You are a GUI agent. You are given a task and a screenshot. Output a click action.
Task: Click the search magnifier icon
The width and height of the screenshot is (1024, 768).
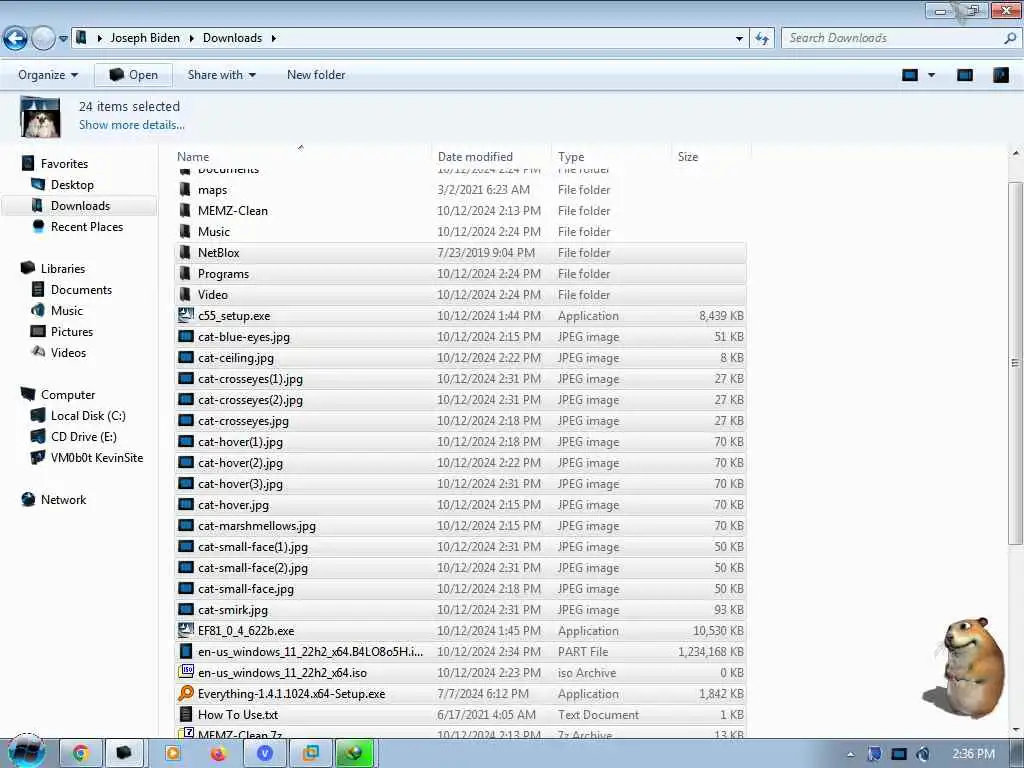point(1010,38)
